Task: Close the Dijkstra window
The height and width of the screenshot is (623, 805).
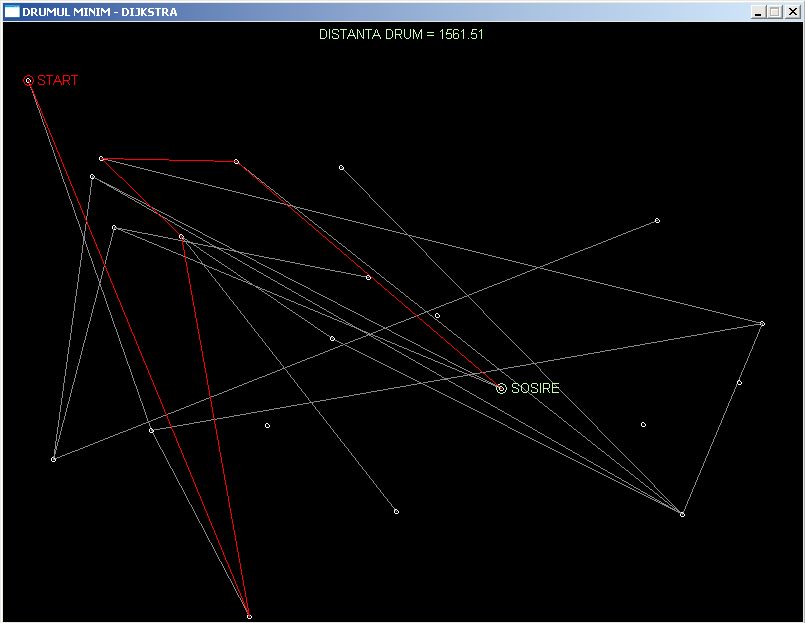Action: coord(792,12)
